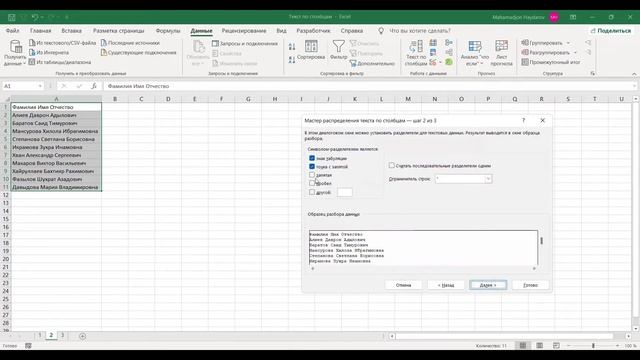The height and width of the screenshot is (360, 640).
Task: Click the Tell me (Что вы хотите сделать) box
Action: tap(420, 31)
